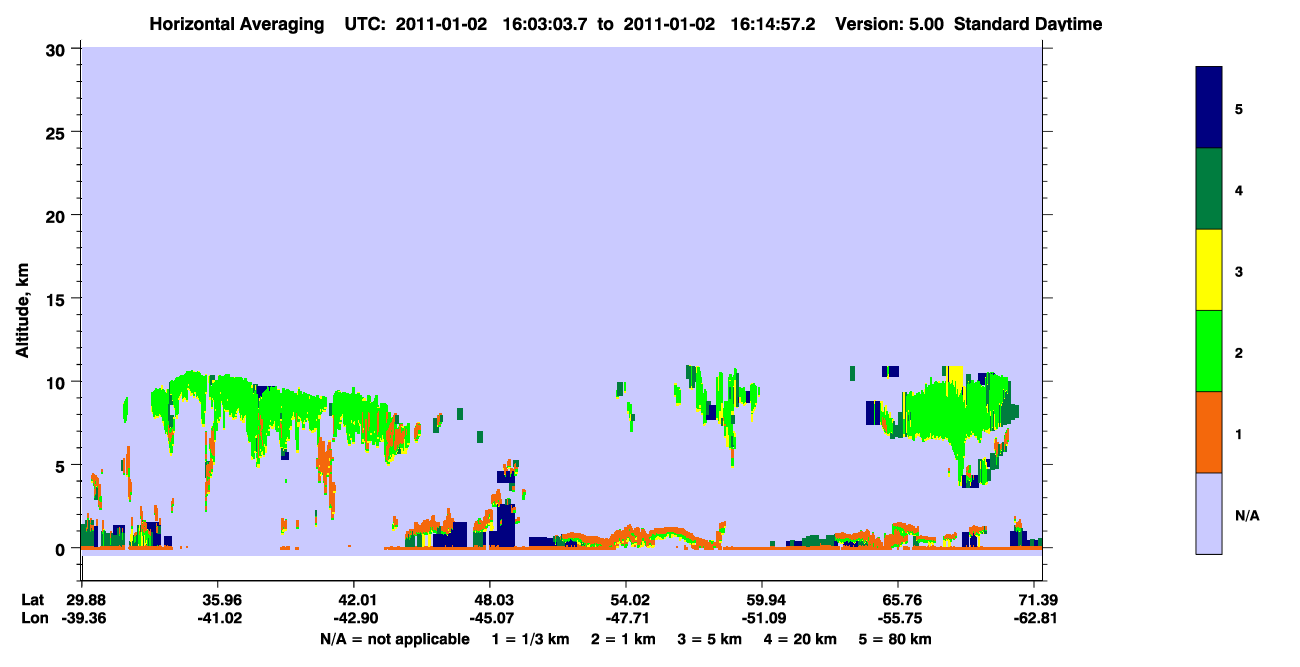Click the colorbar label '3'

(1239, 270)
